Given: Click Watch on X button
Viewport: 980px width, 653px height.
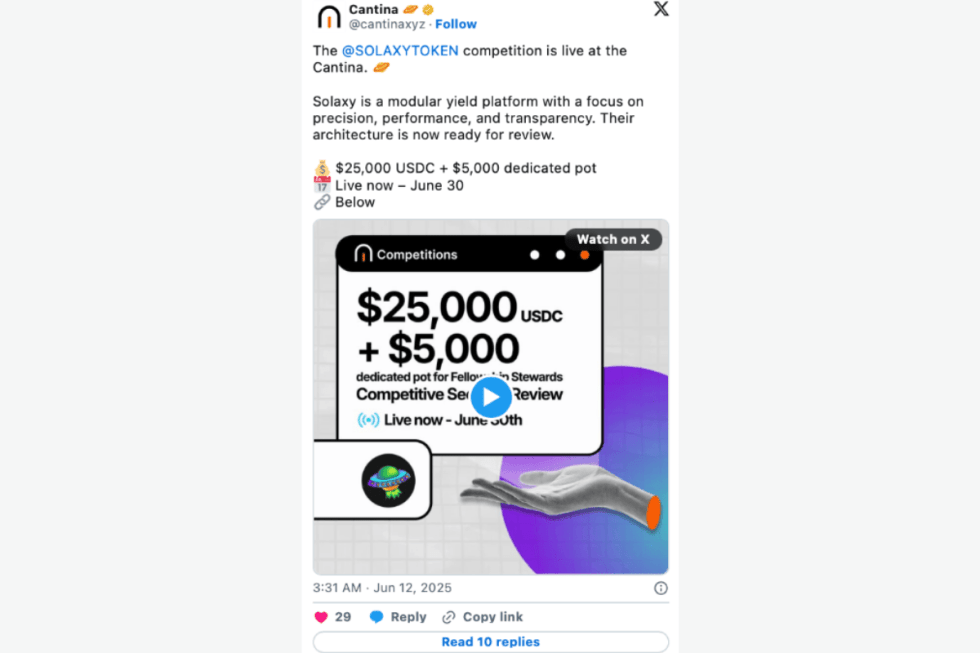Looking at the screenshot, I should 613,239.
